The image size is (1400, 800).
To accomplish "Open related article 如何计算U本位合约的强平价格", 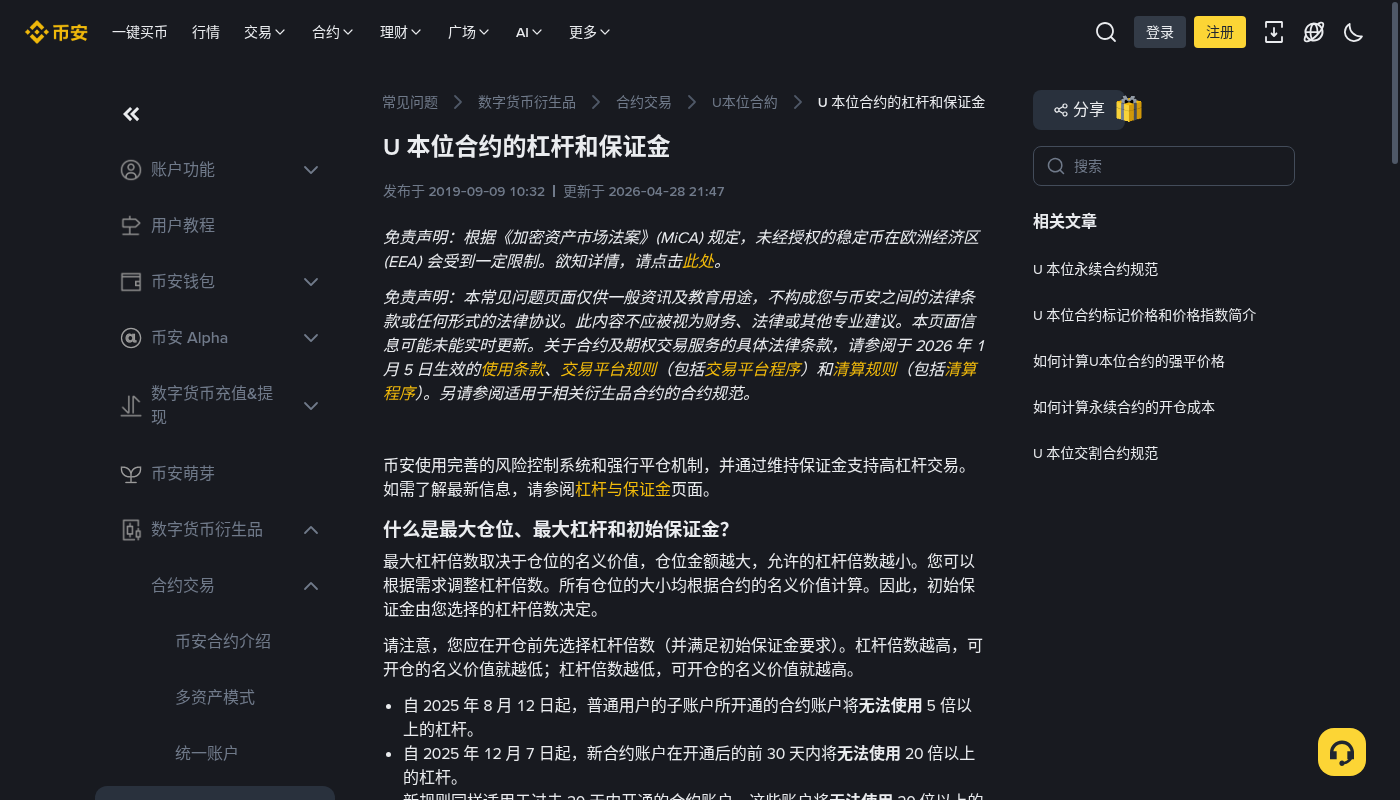I will 1129,362.
